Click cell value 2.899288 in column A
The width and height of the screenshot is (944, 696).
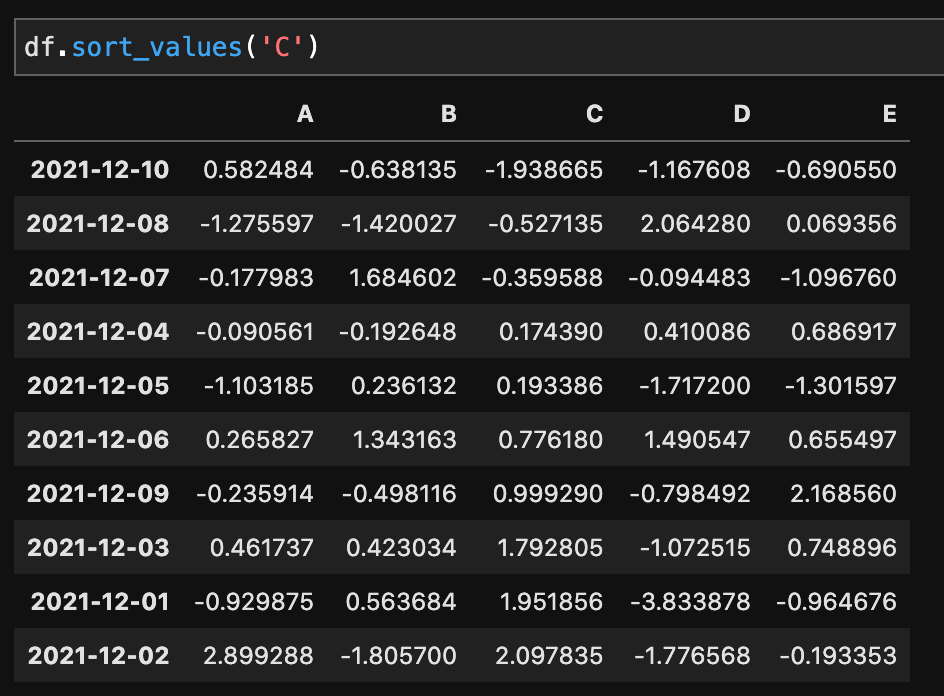tap(258, 656)
